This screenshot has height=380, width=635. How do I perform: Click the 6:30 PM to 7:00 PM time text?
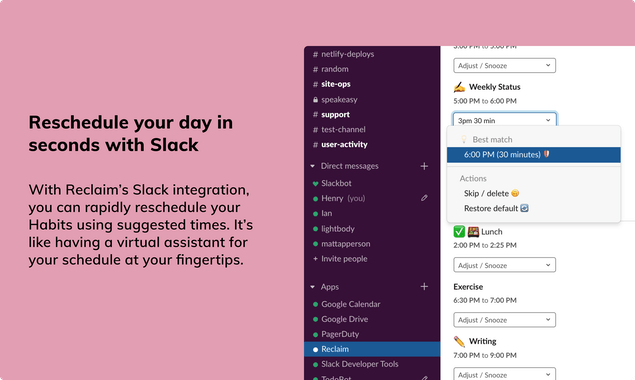(485, 300)
